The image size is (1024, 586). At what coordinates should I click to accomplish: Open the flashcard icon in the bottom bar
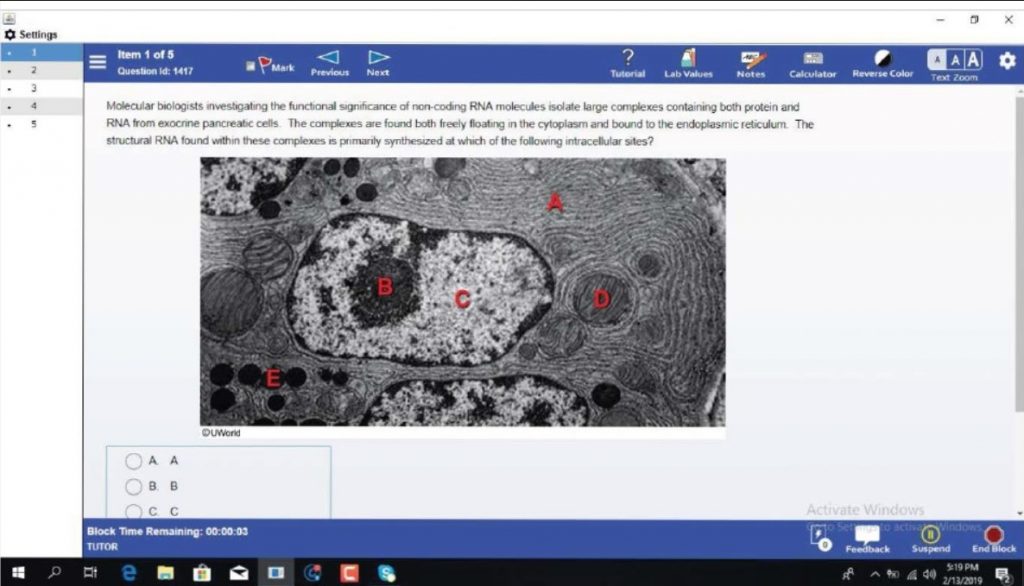pyautogui.click(x=819, y=538)
